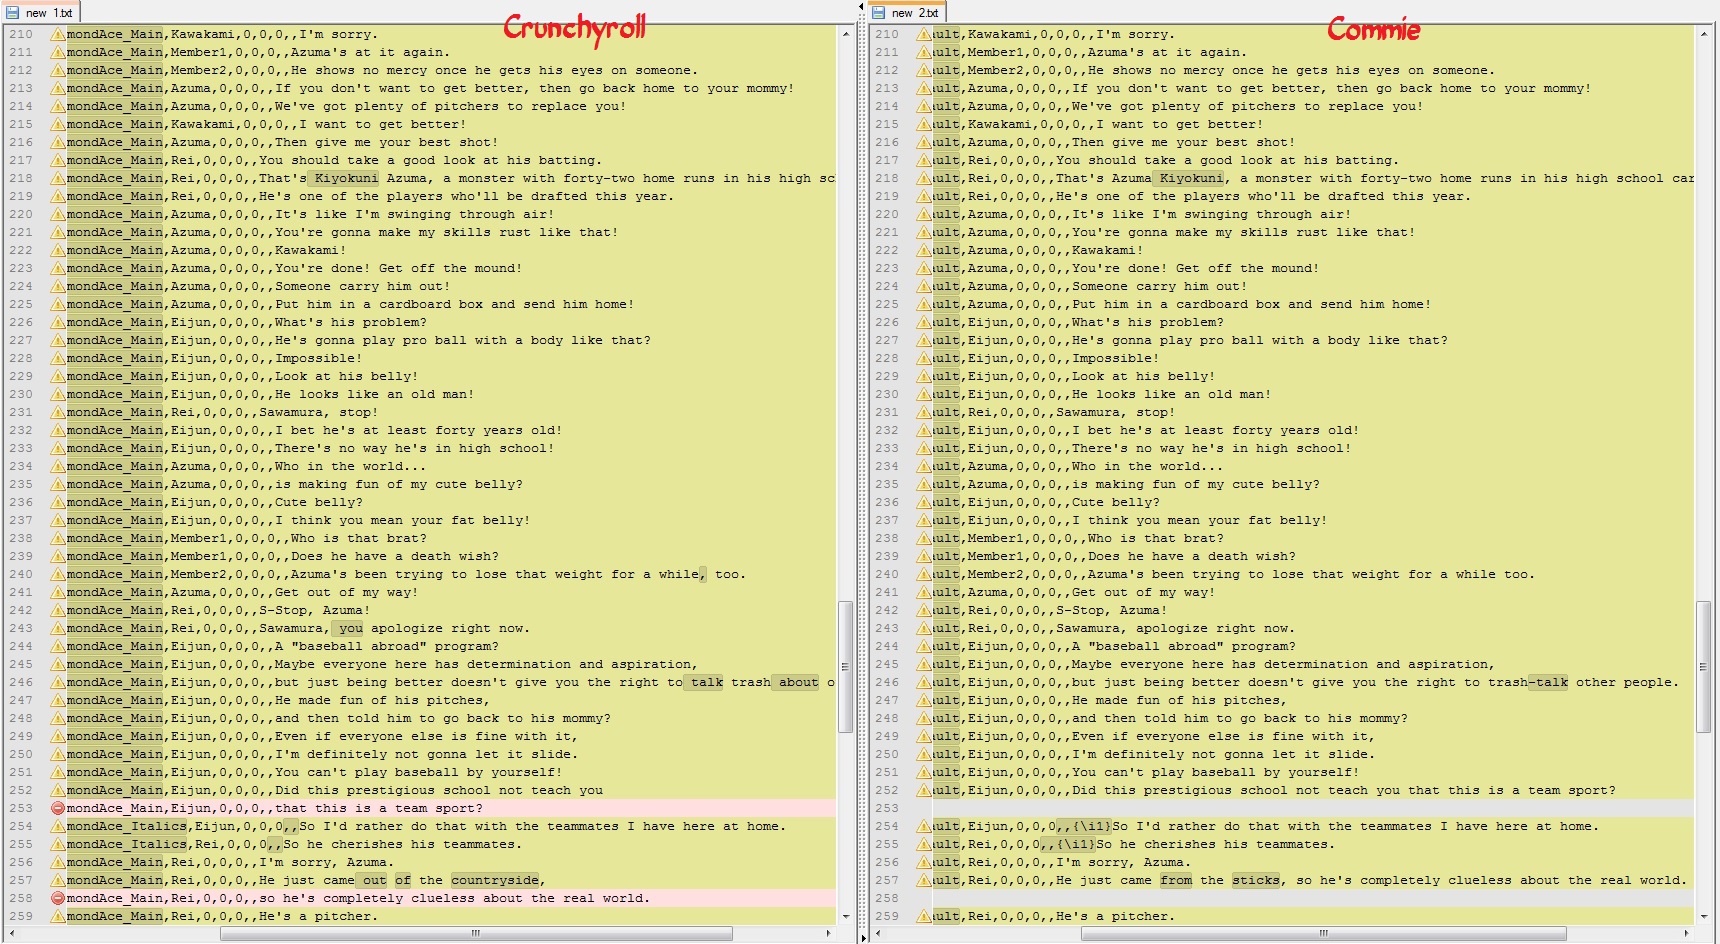Click warning icon on mondAce_Italics Rei line 255
Image resolution: width=1720 pixels, height=944 pixels.
pos(57,844)
